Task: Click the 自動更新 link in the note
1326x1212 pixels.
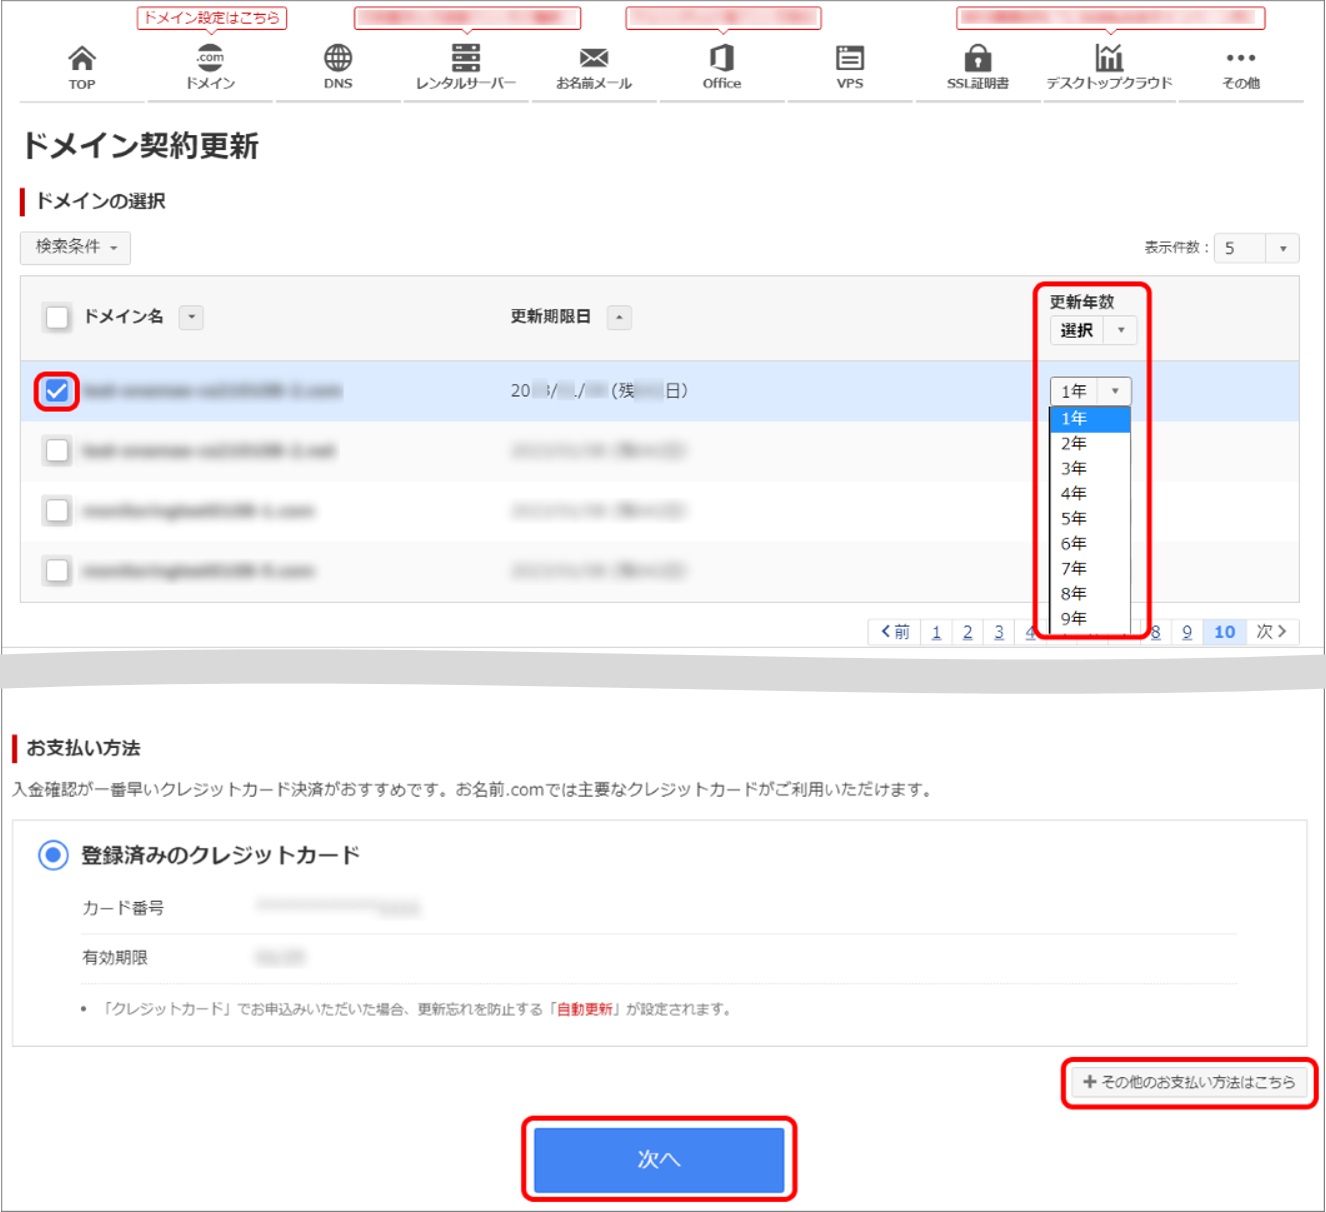Action: (x=586, y=1010)
